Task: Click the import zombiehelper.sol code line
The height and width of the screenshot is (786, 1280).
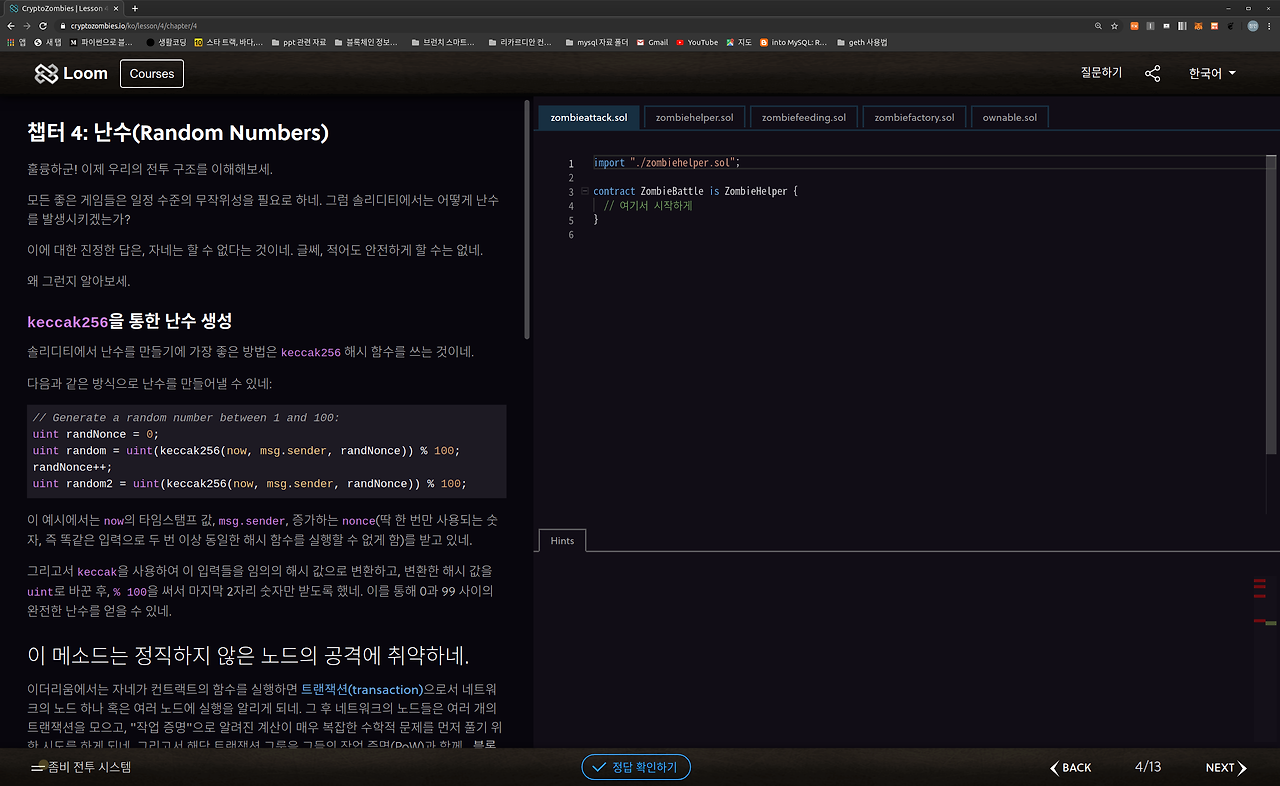Action: [667, 163]
